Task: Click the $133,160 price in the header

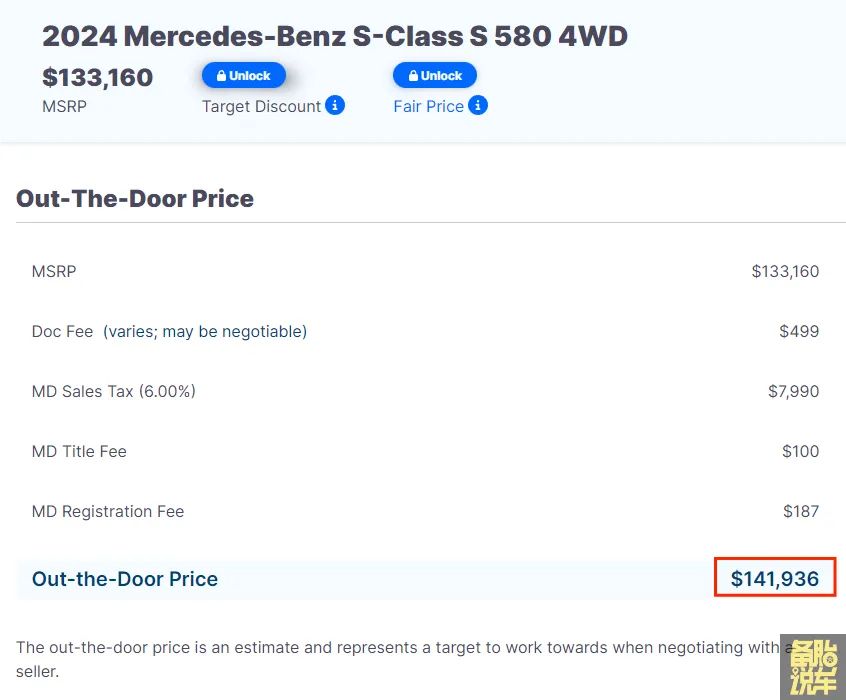Action: click(97, 77)
